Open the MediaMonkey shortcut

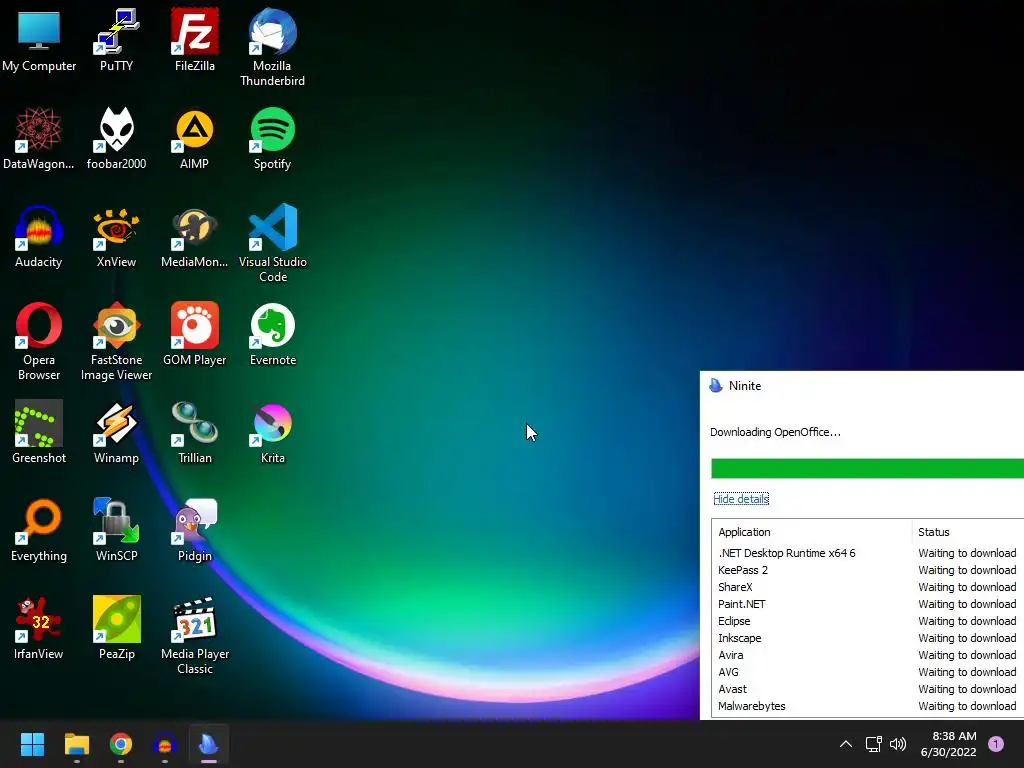point(195,236)
